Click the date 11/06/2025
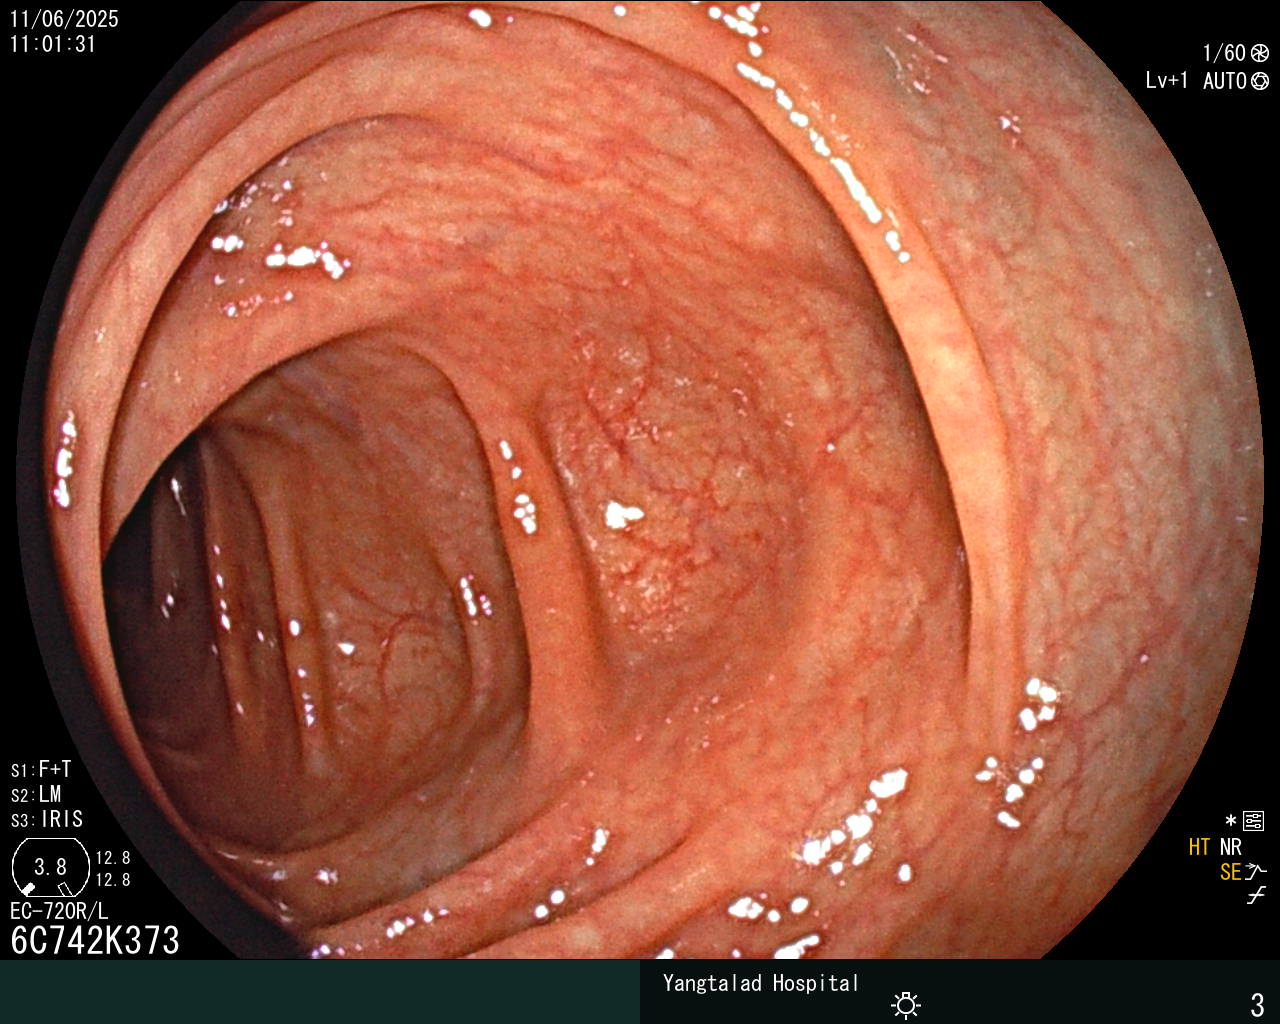The width and height of the screenshot is (1280, 1024). click(64, 19)
